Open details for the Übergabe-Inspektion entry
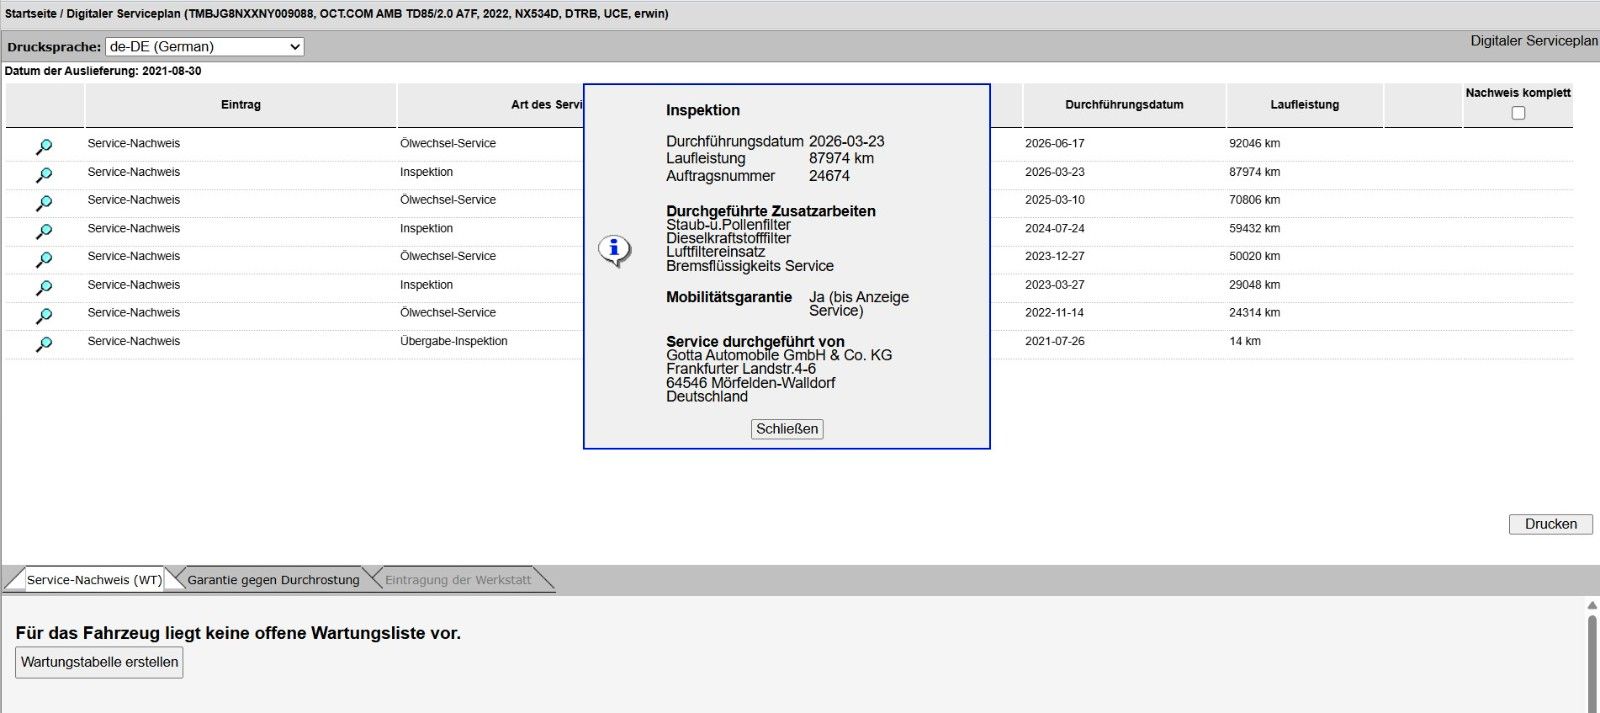Viewport: 1600px width, 713px height. [x=44, y=344]
